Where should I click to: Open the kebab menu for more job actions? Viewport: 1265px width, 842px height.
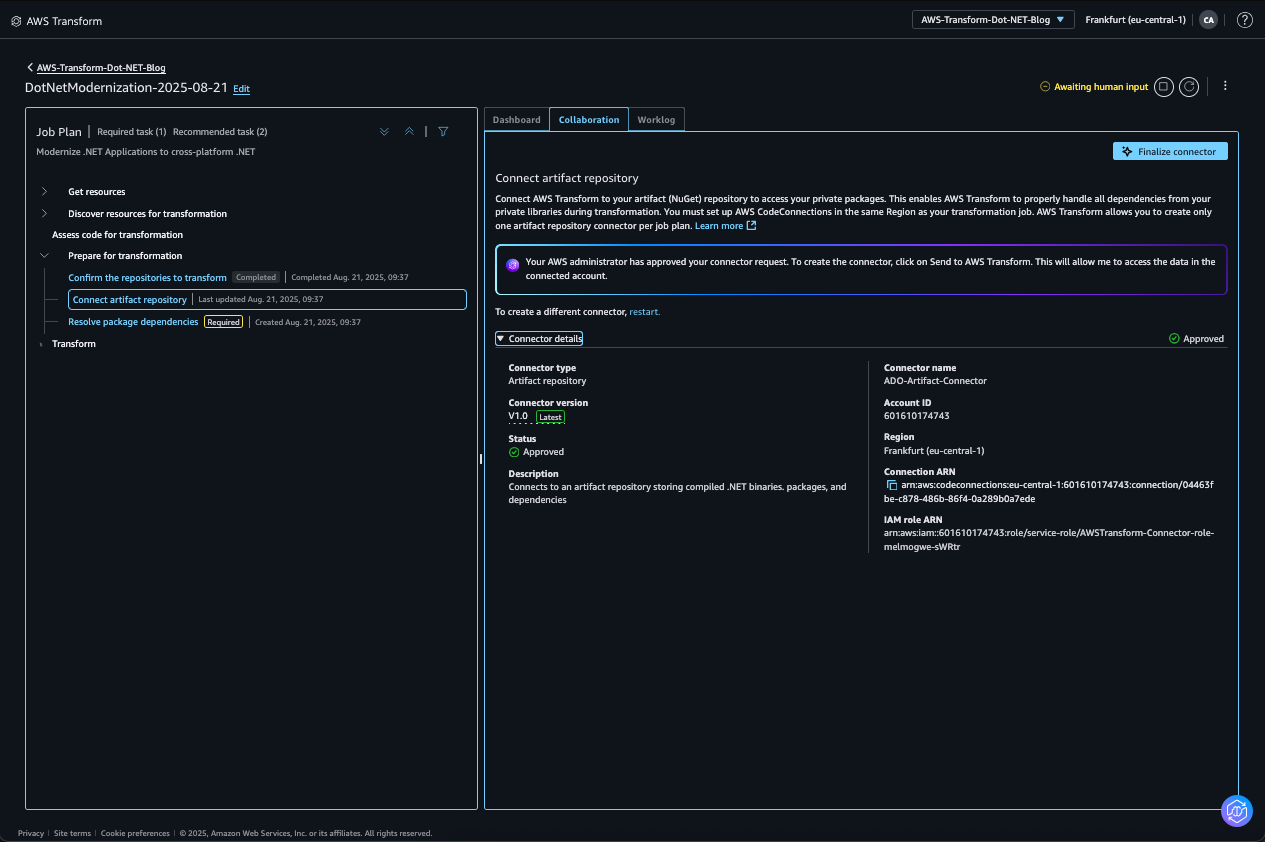click(x=1225, y=85)
